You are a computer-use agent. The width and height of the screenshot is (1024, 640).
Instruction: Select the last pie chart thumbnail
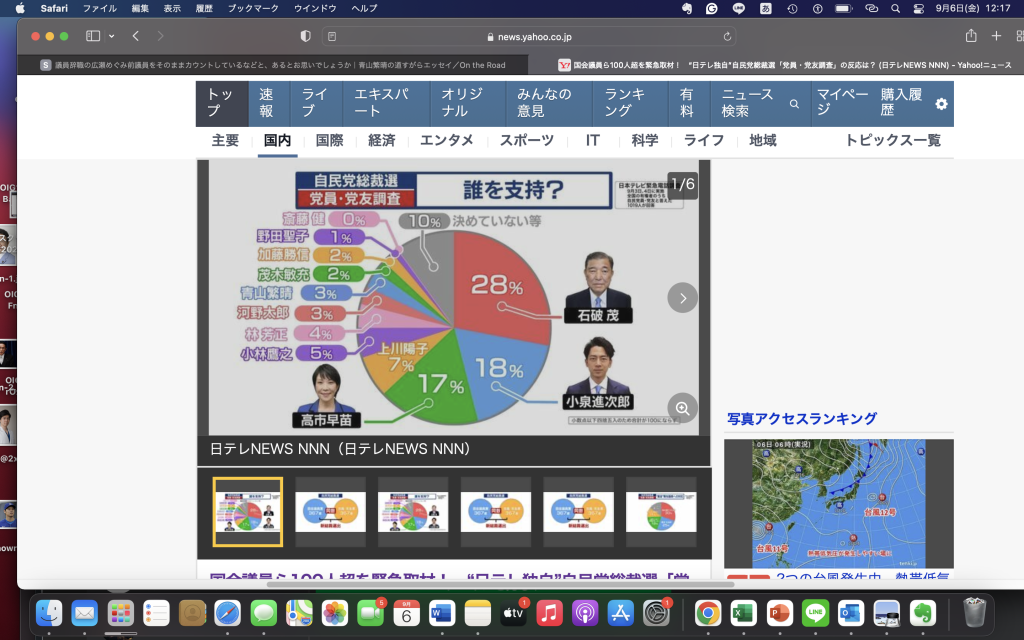pyautogui.click(x=660, y=511)
